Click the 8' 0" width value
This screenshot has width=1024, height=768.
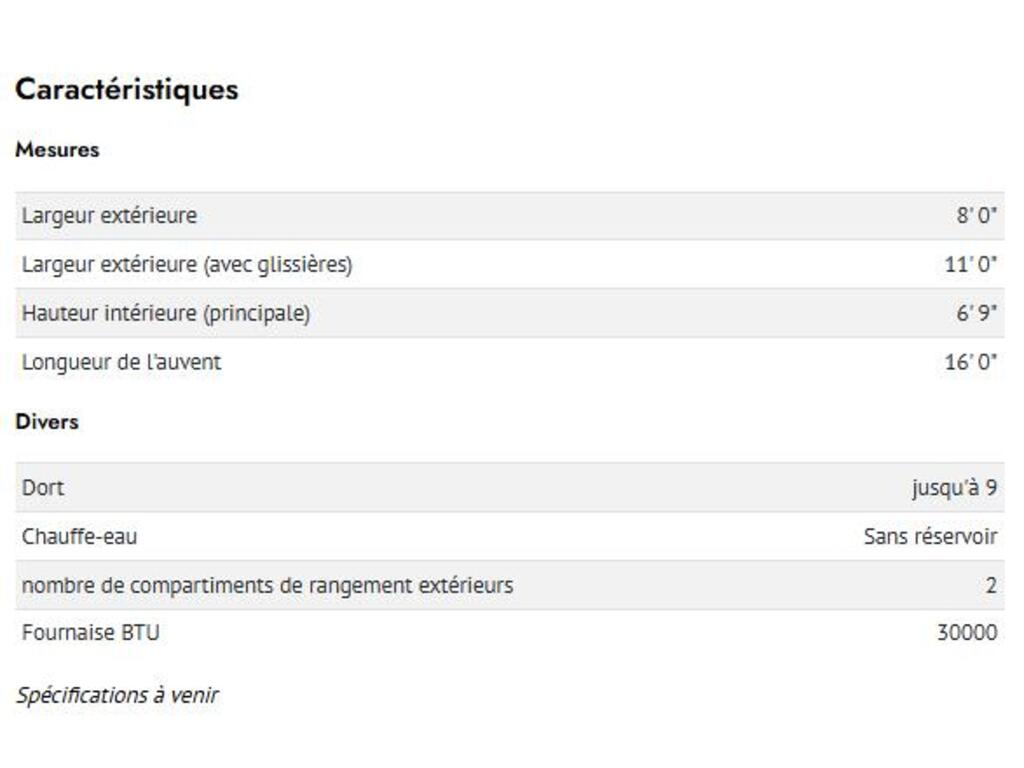tap(976, 215)
